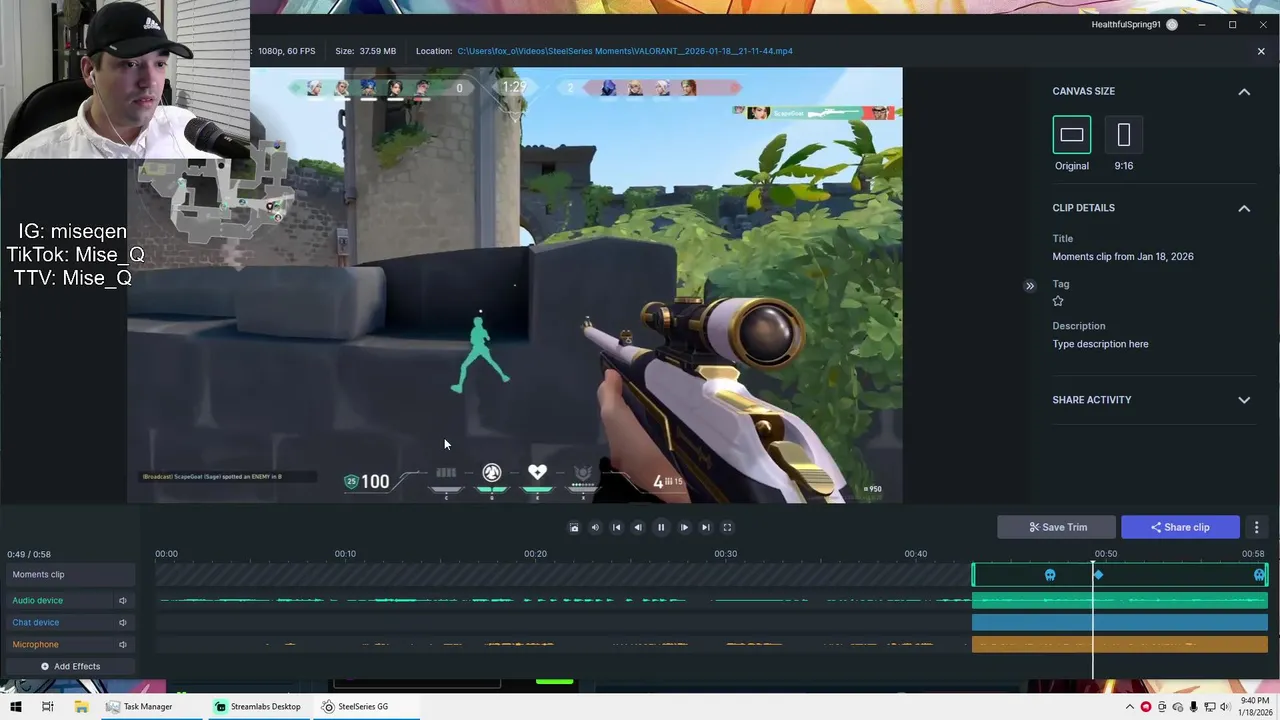Open File Explorer from taskbar

coord(81,707)
